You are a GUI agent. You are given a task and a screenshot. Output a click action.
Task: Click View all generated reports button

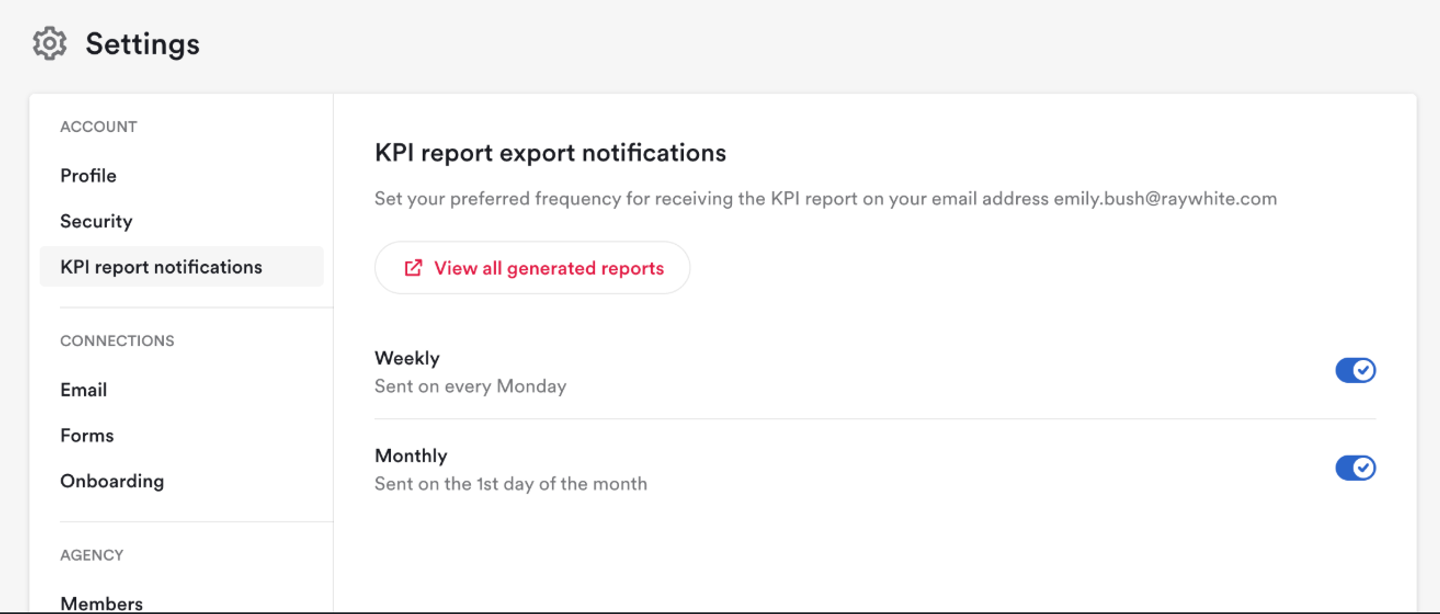[532, 268]
